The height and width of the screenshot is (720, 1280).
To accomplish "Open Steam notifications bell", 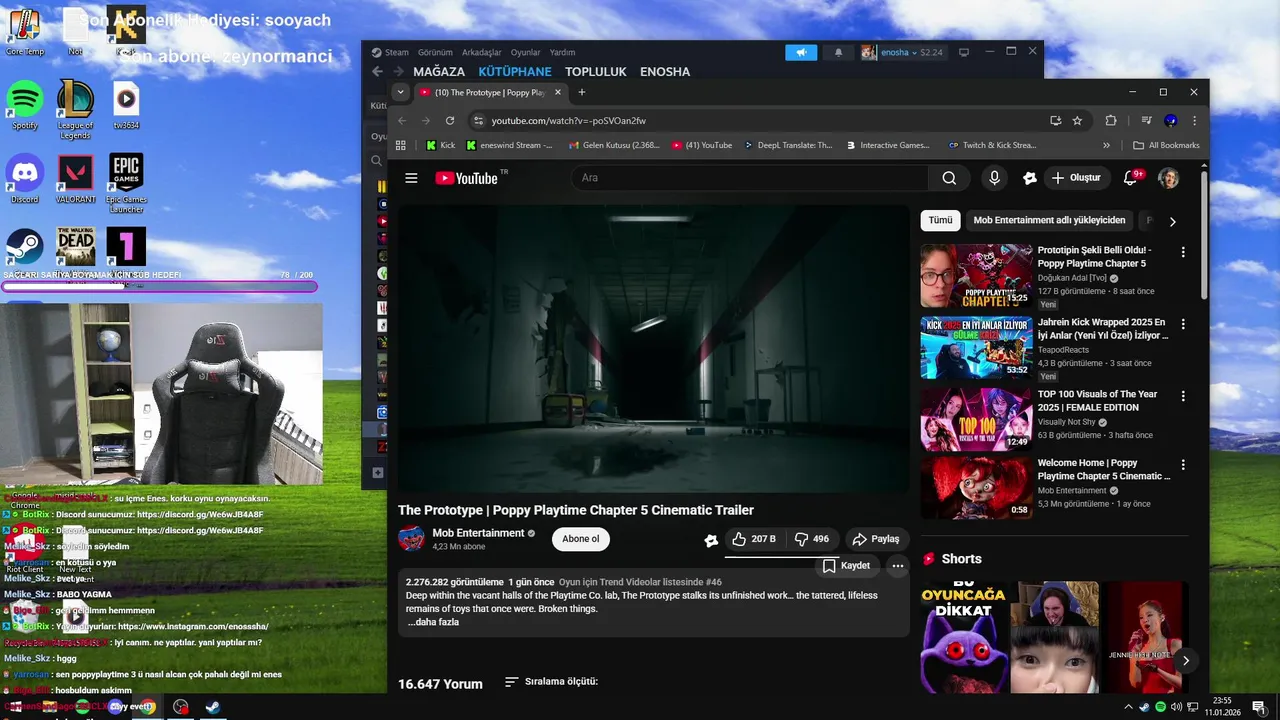I will [x=838, y=52].
